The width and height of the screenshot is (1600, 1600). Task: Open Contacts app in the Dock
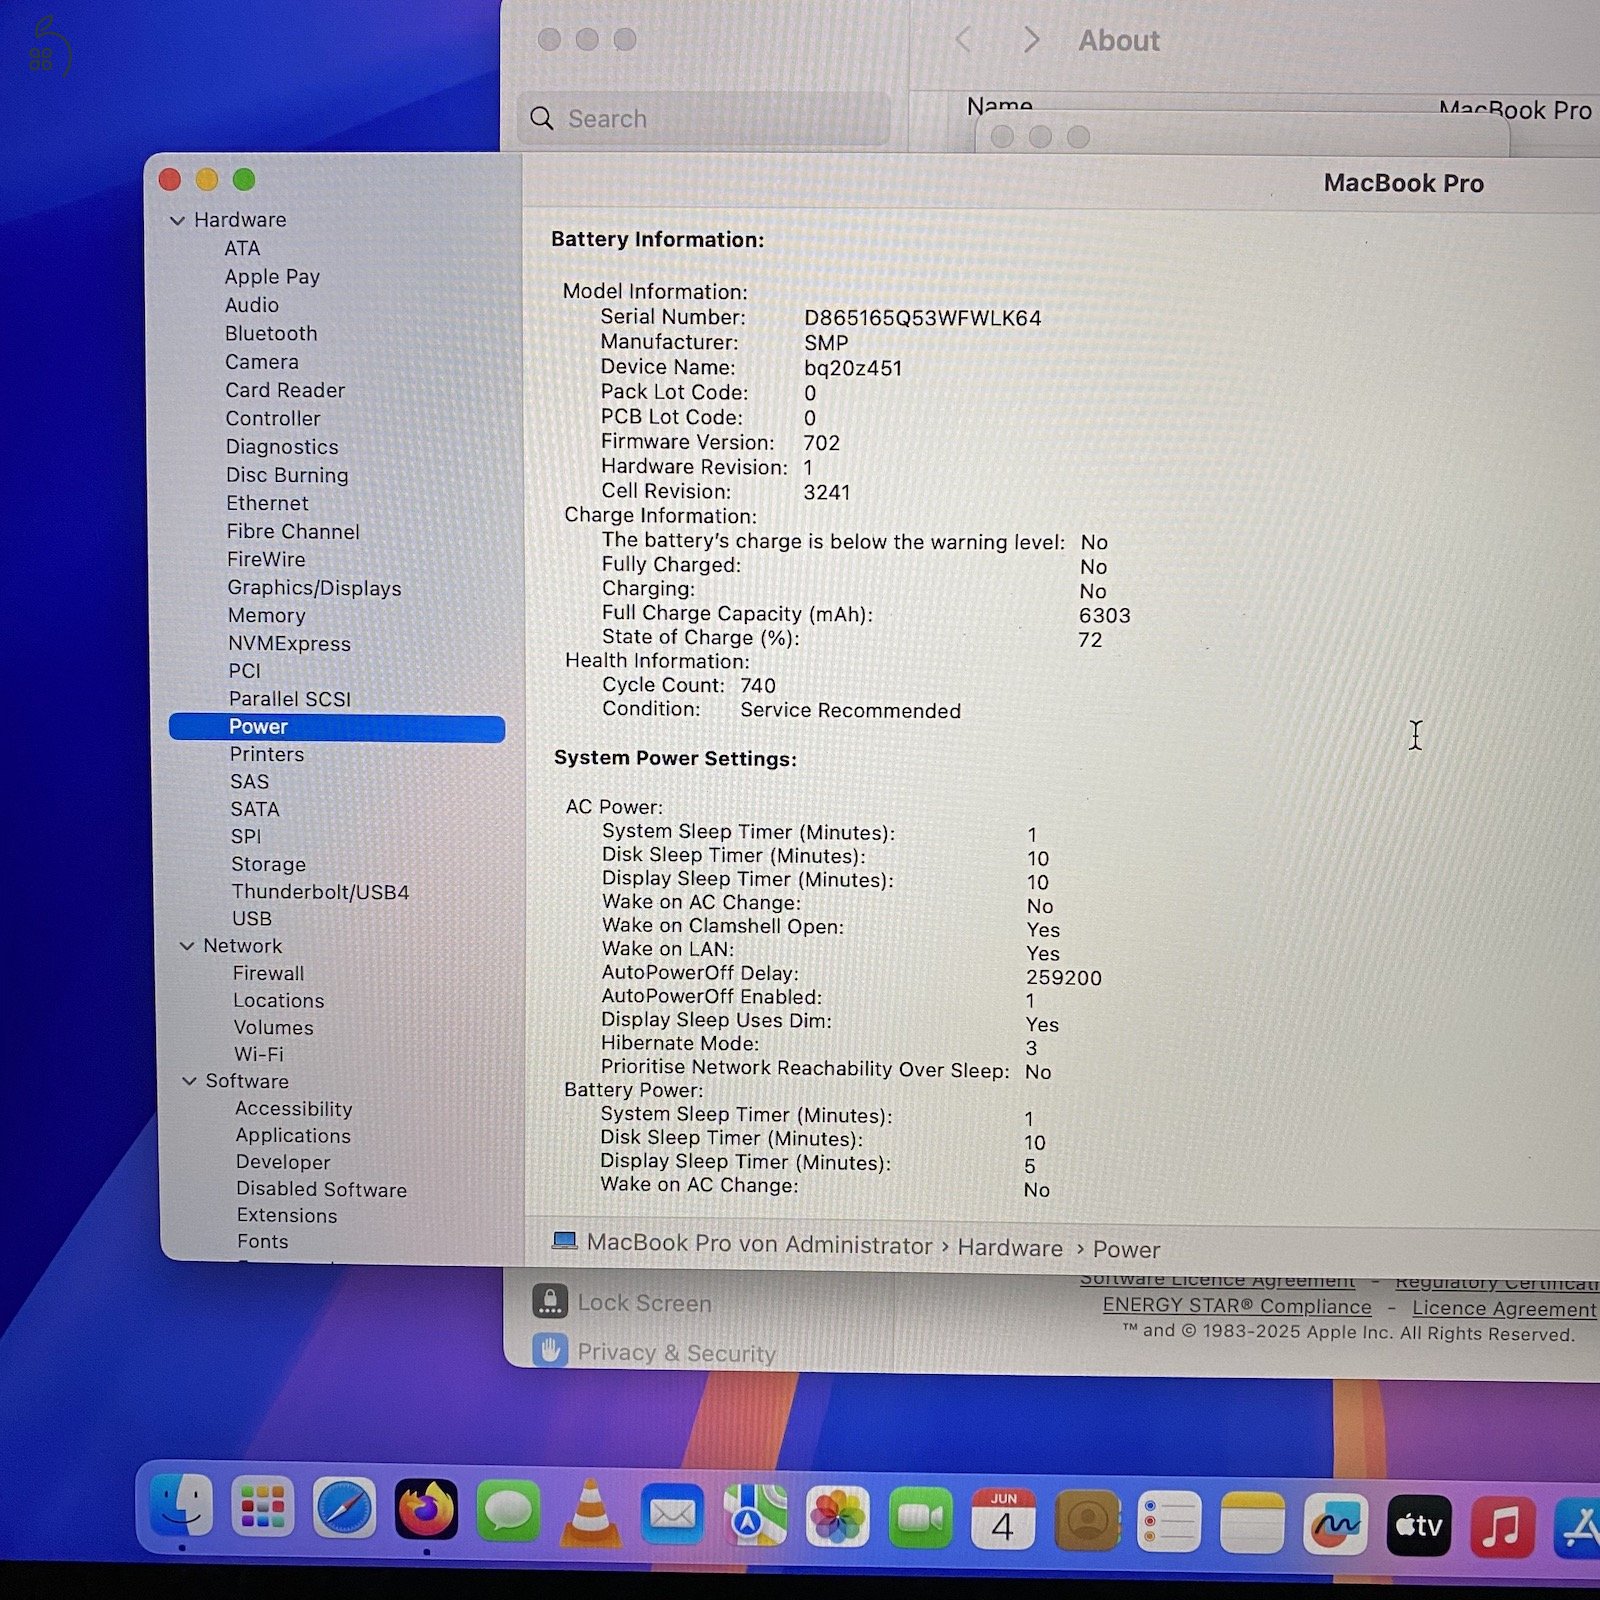point(1086,1522)
